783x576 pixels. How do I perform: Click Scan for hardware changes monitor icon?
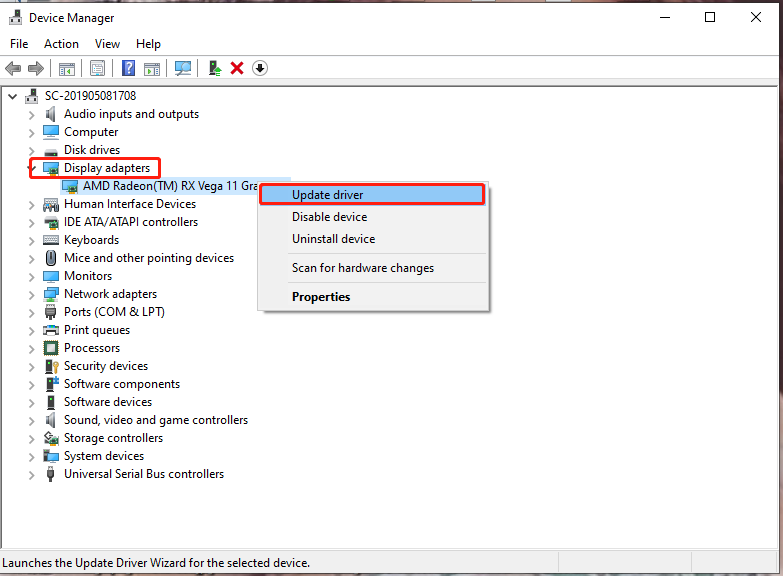[x=183, y=68]
